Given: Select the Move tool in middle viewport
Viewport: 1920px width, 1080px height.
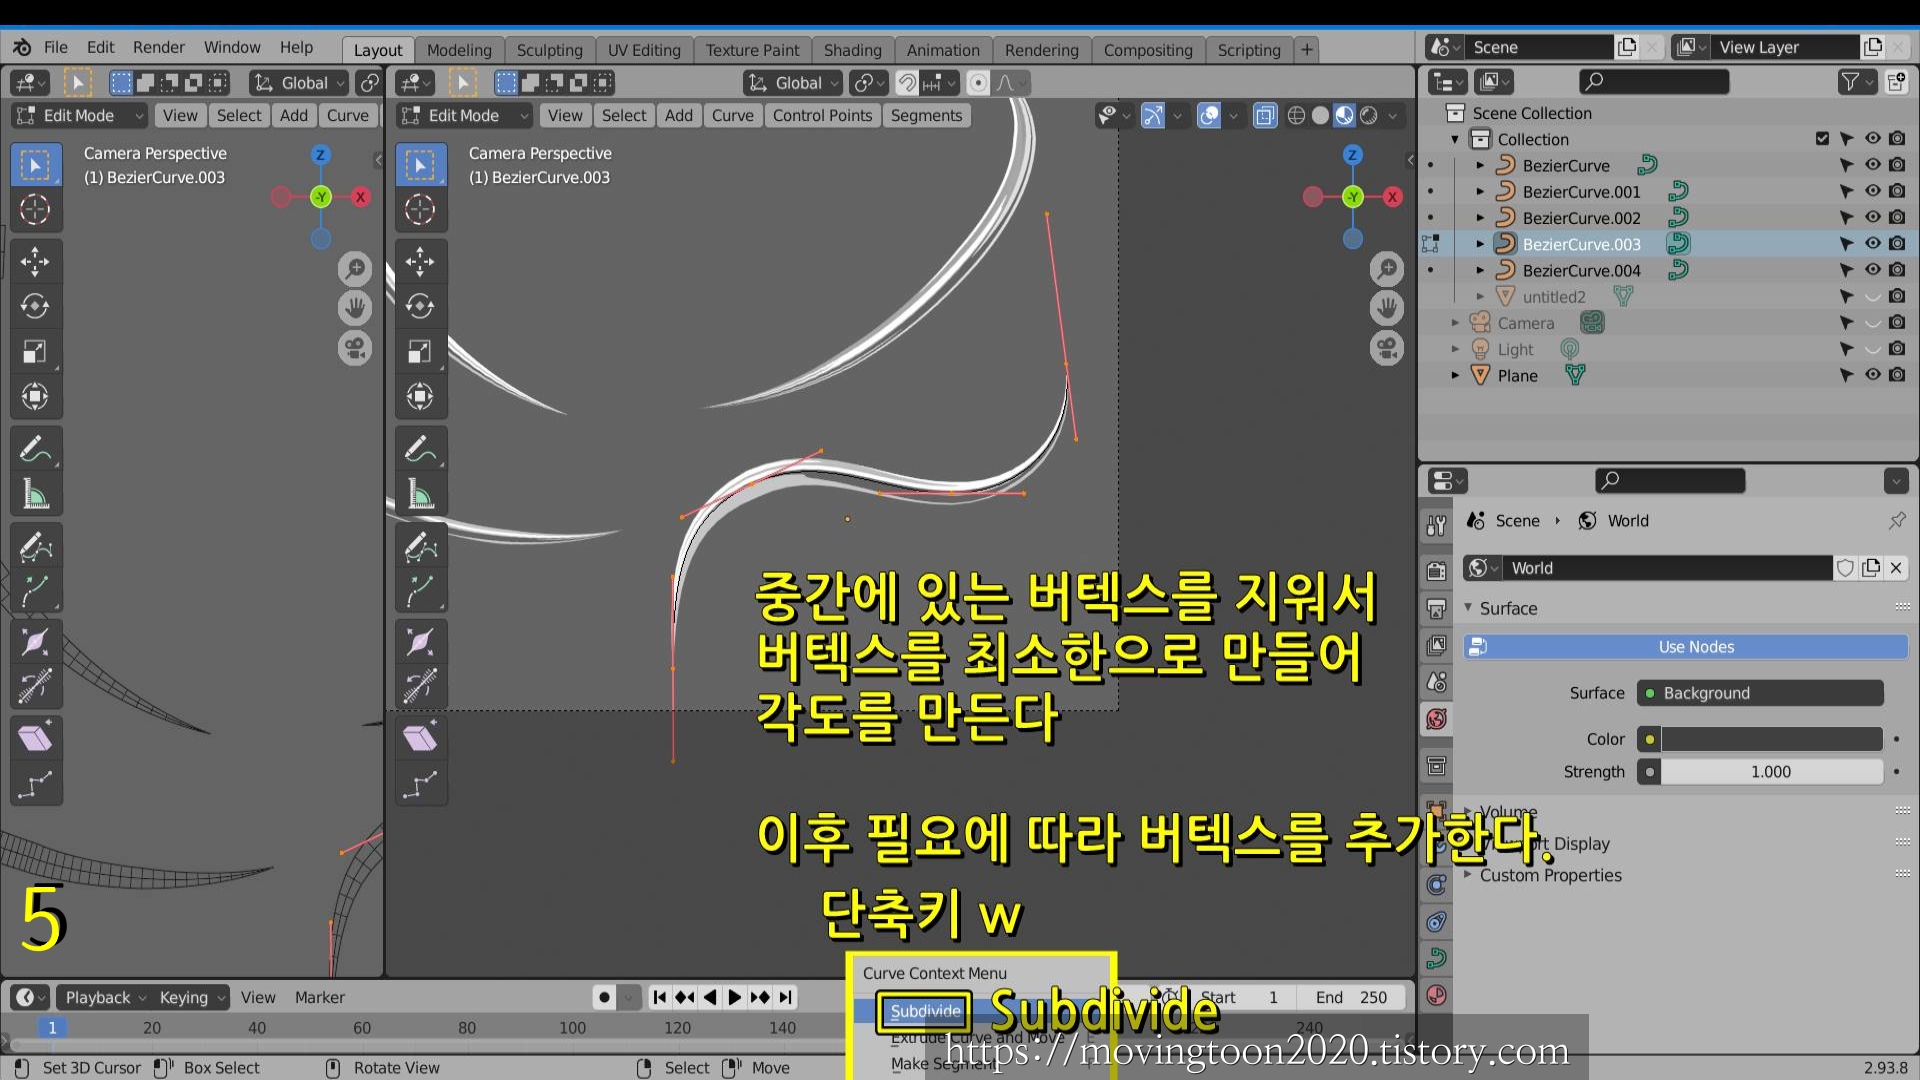Looking at the screenshot, I should 420,262.
